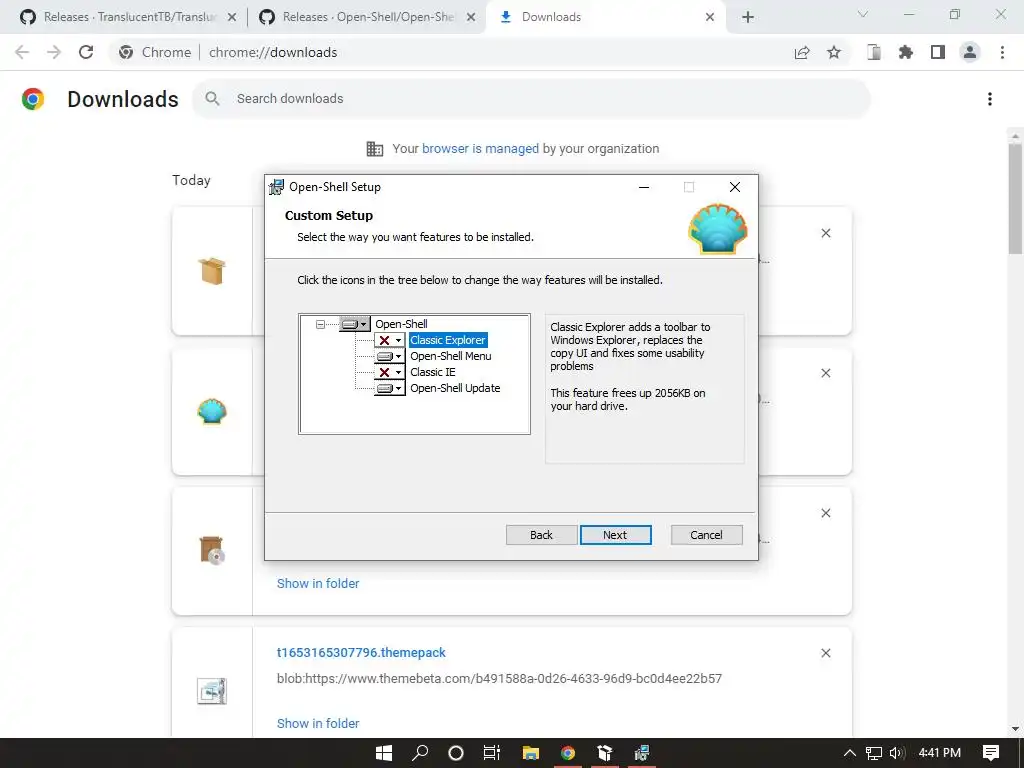Open the volume control in system tray
Viewport: 1024px width, 768px height.
(x=897, y=753)
